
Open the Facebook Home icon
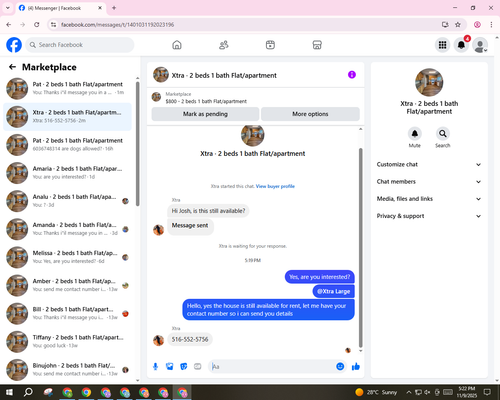177,45
